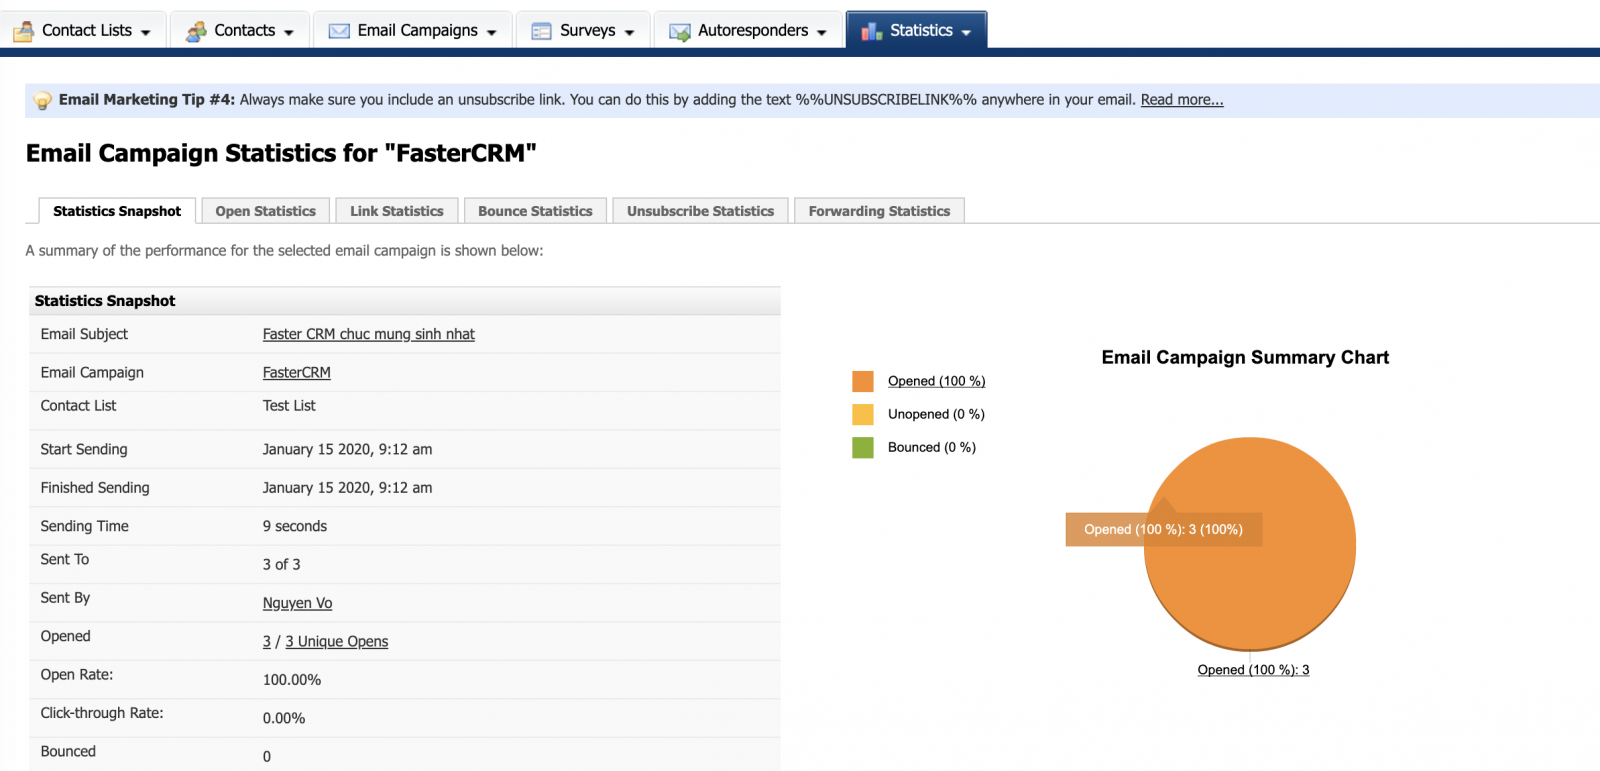Viewport: 1600px width, 771px height.
Task: Follow the Read more link in tip
Action: [1181, 100]
